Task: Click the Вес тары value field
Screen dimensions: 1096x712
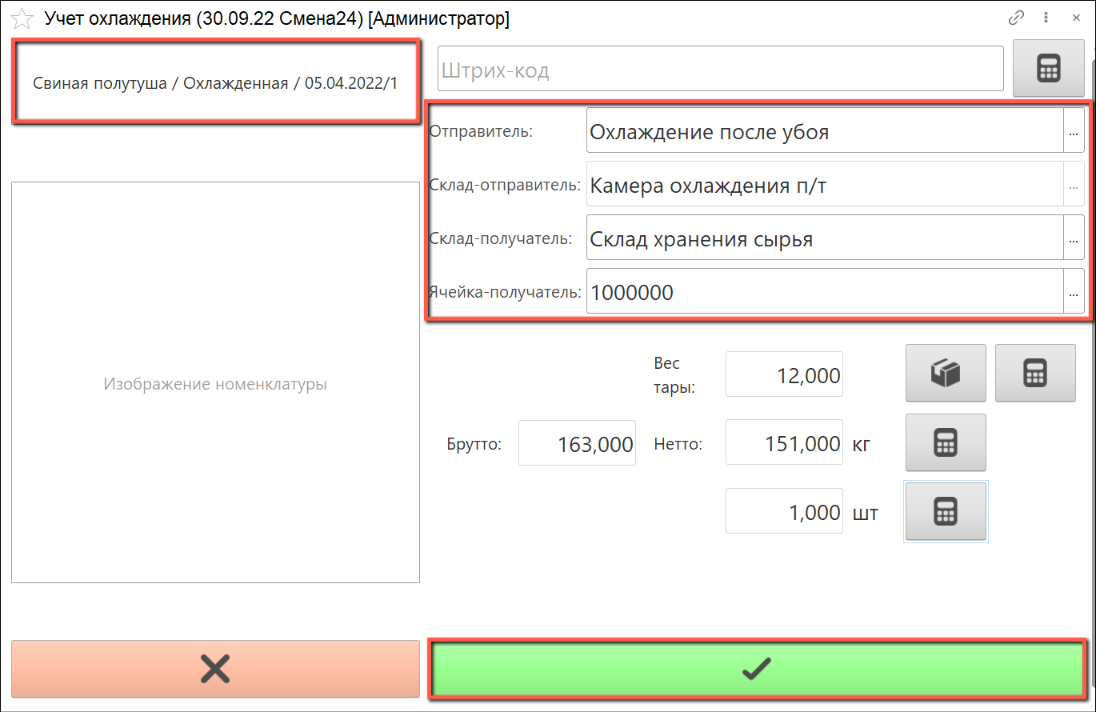Action: click(784, 375)
